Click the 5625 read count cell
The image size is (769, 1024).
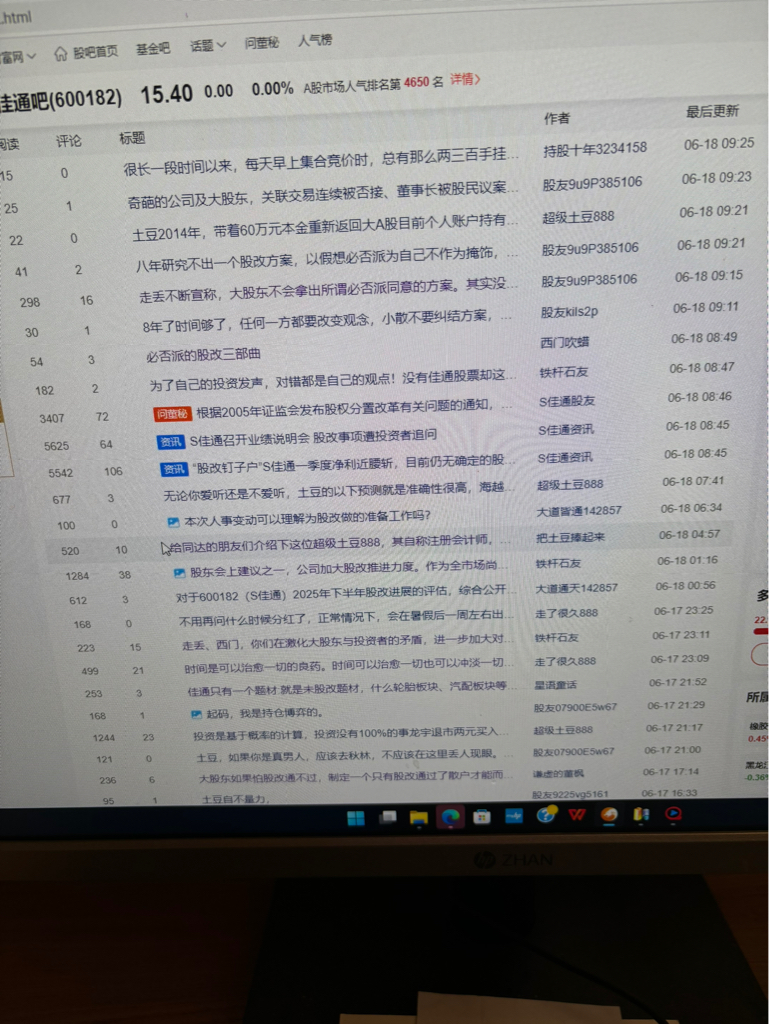tap(56, 447)
